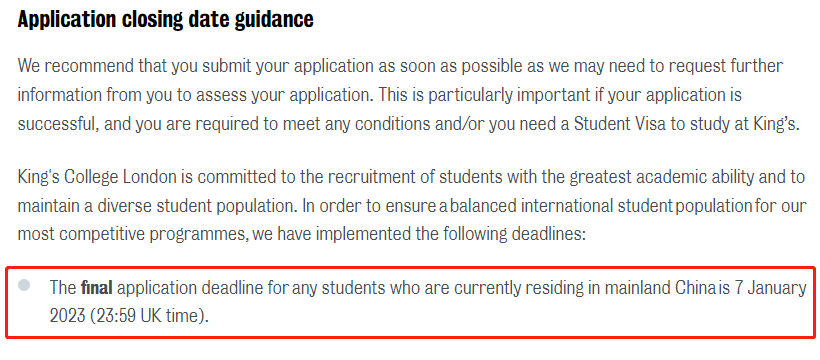This screenshot has height=360, width=820.
Task: Click the phrase 'most competitive programmes'
Action: 133,234
